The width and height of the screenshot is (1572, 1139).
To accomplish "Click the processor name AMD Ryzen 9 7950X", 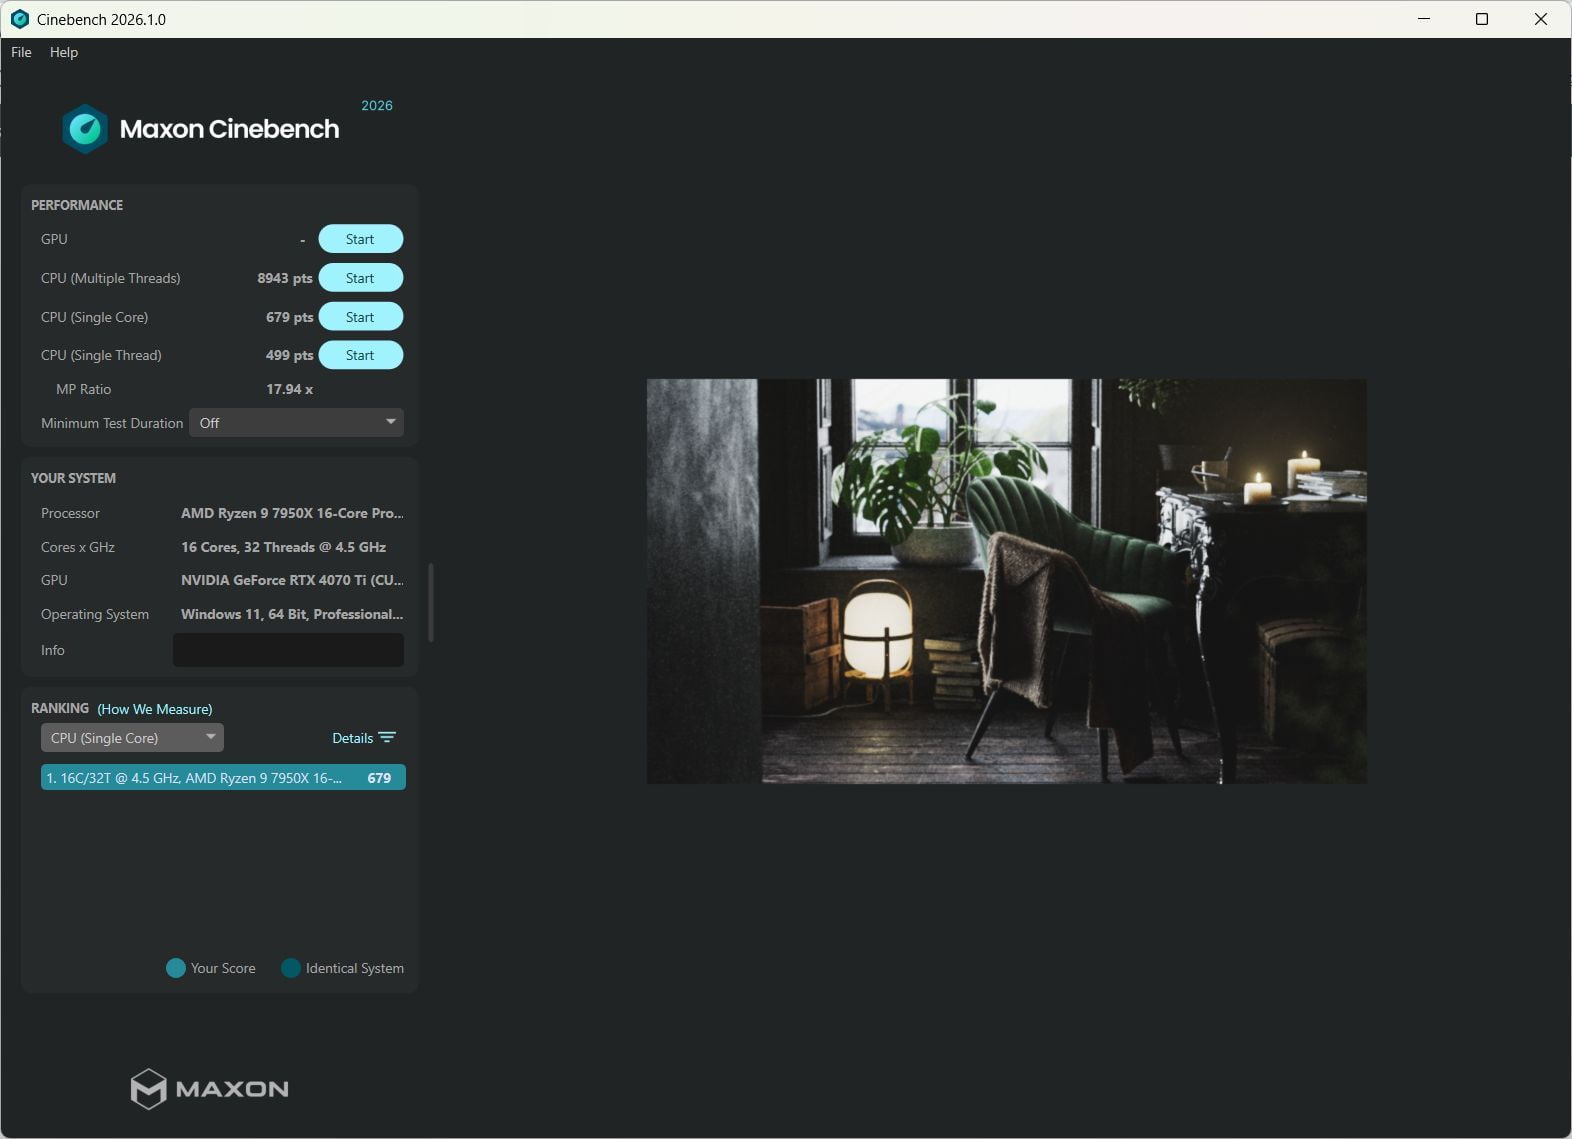I will click(x=292, y=513).
